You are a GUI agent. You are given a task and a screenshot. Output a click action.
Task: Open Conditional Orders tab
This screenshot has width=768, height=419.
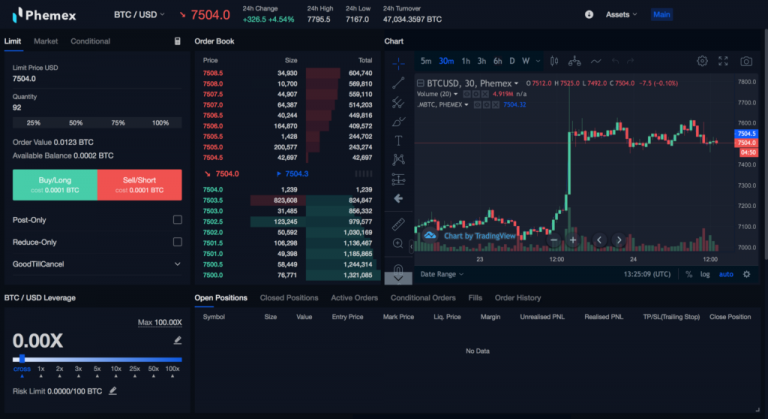(423, 297)
